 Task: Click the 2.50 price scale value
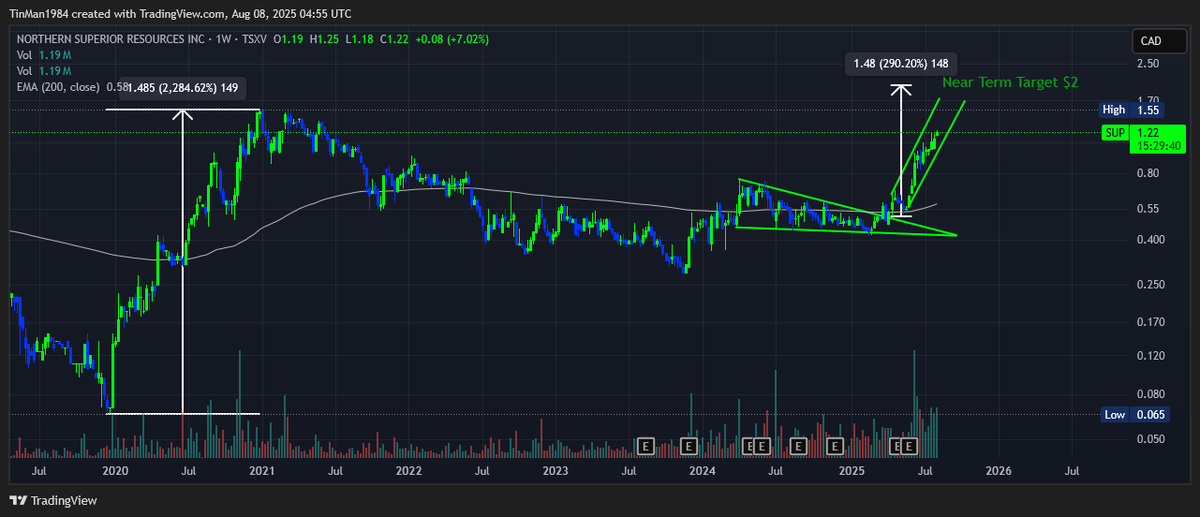coord(1146,63)
